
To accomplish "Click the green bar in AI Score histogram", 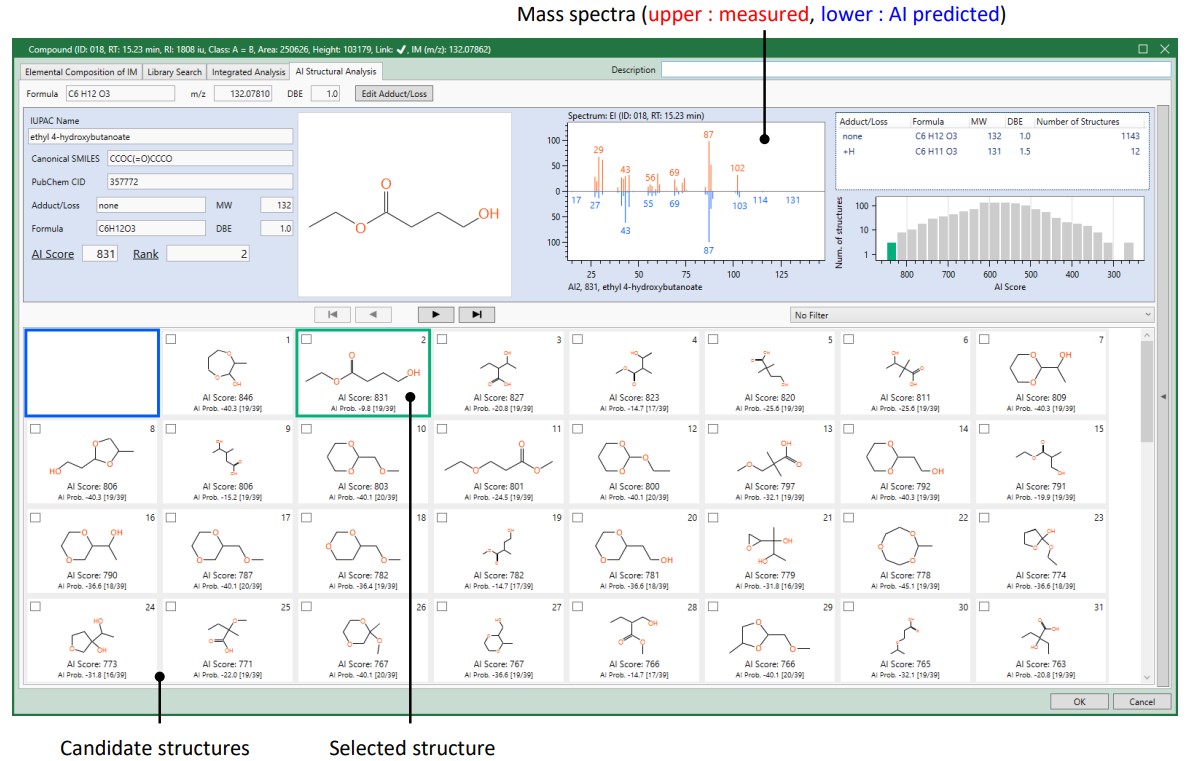I will pyautogui.click(x=891, y=252).
